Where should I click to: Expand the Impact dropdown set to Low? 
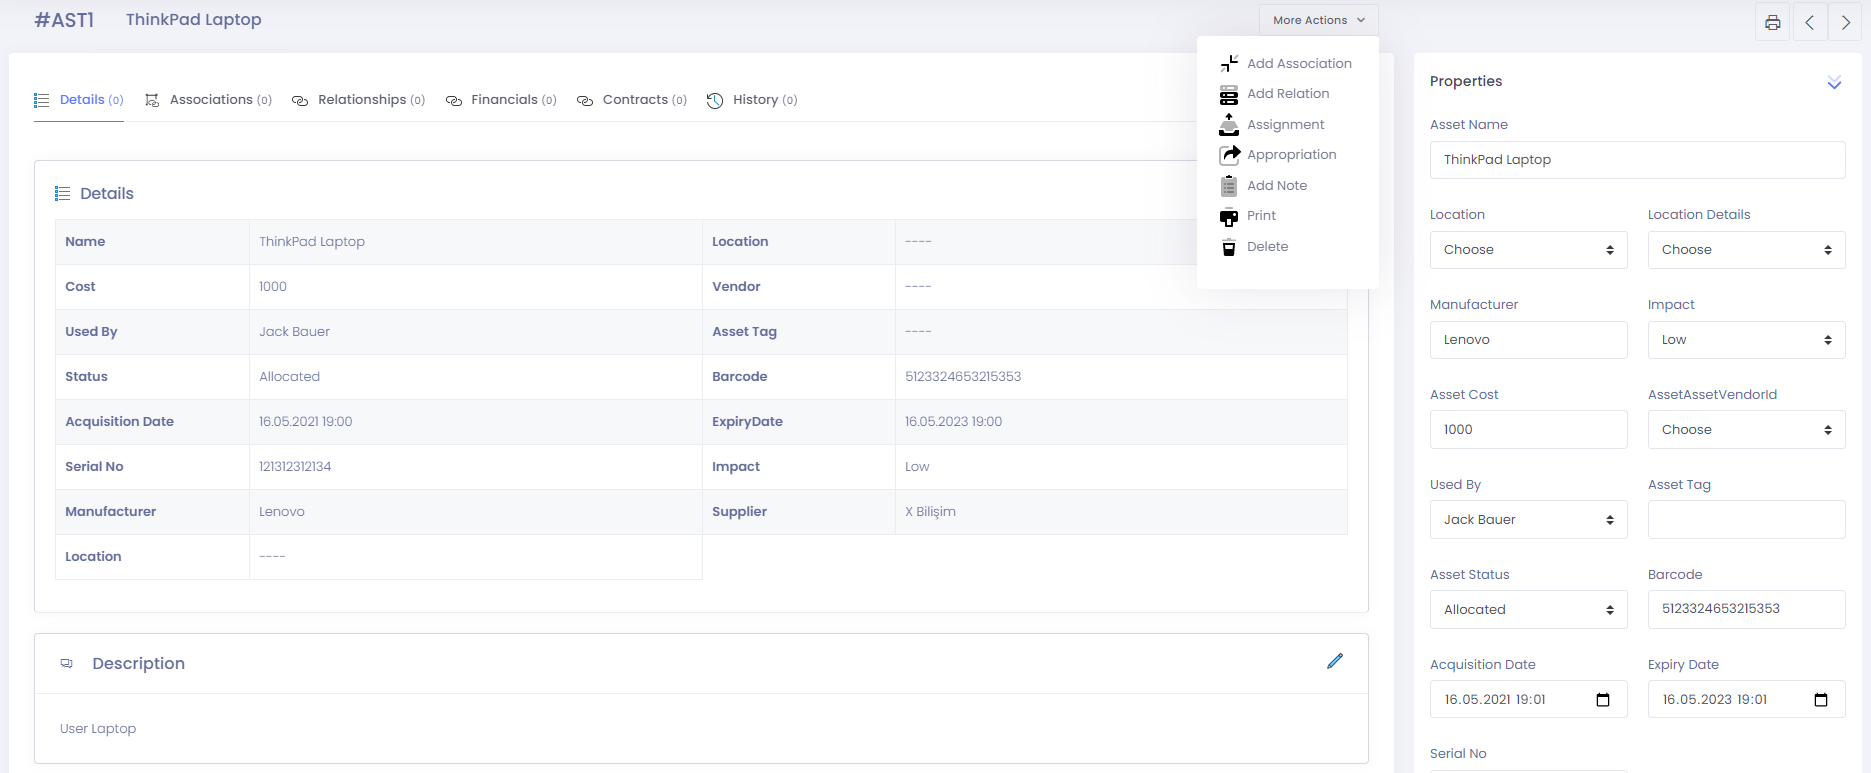1746,340
